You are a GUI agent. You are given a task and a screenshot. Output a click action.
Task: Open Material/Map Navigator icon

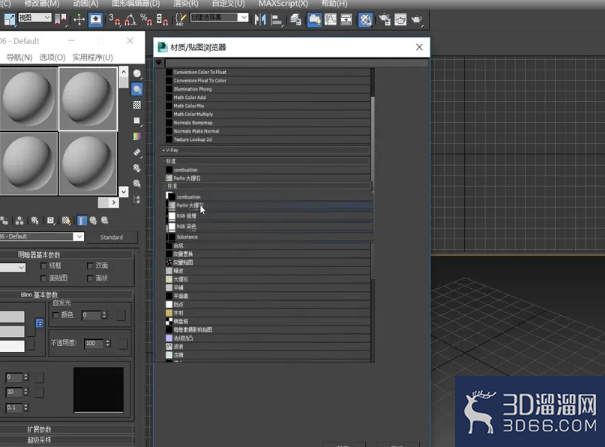(x=137, y=199)
